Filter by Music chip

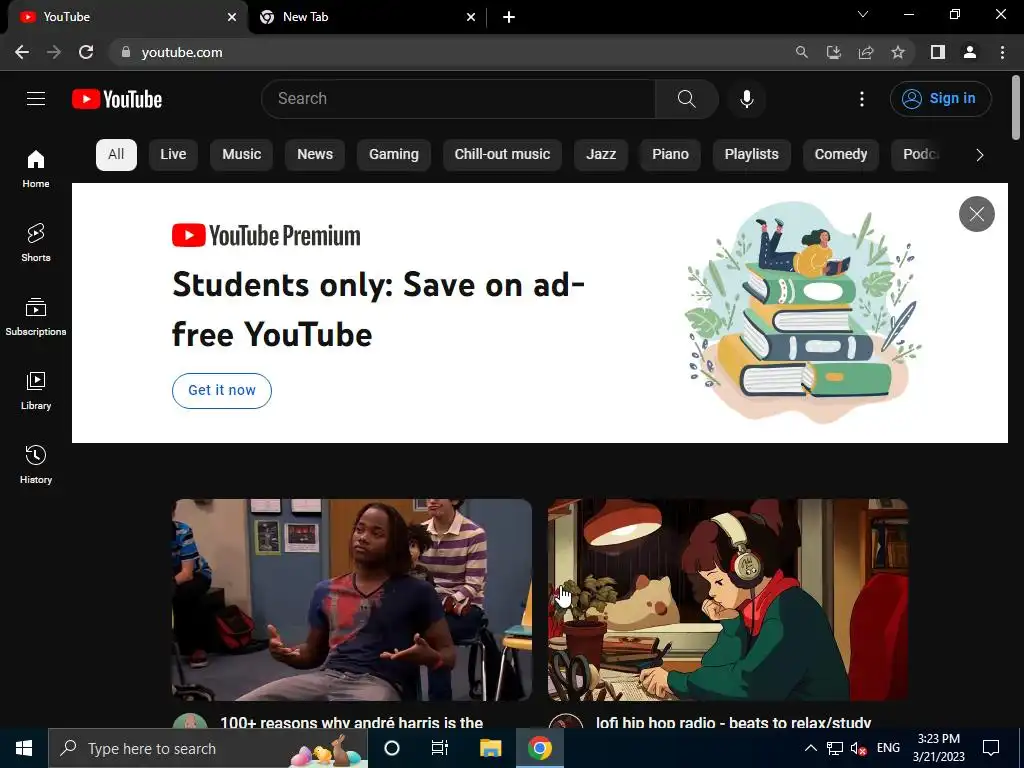point(242,155)
